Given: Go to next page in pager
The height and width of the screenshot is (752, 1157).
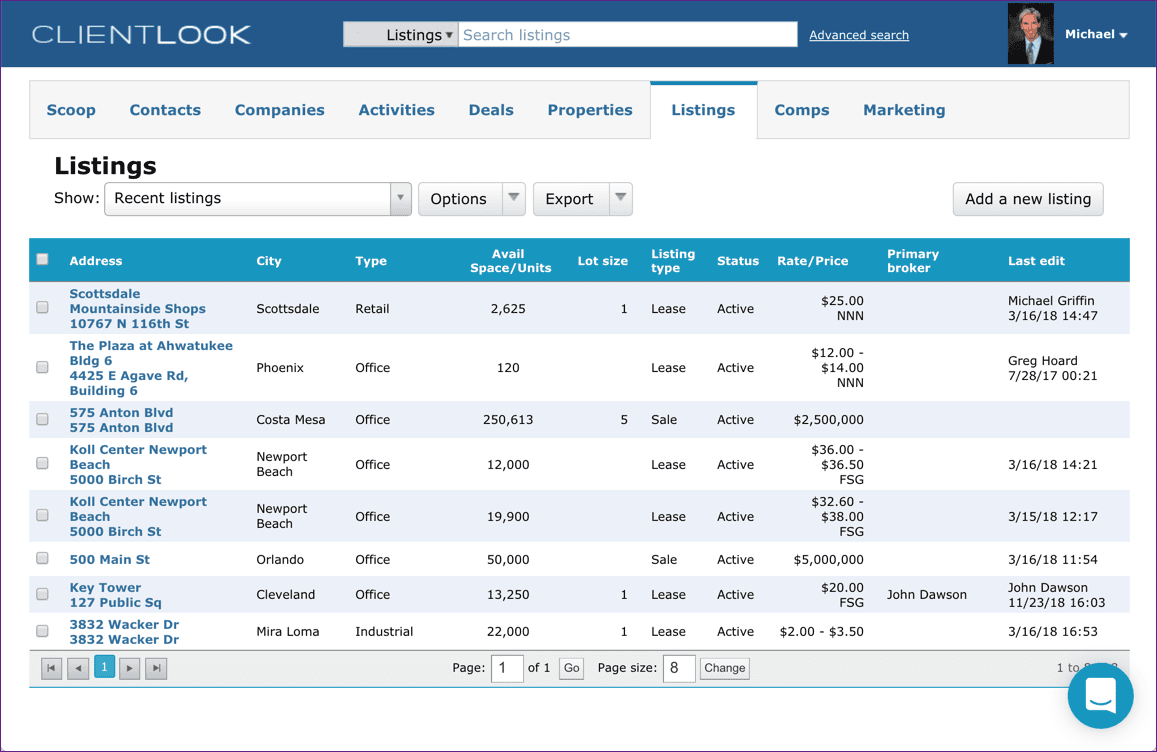Looking at the screenshot, I should pos(129,669).
